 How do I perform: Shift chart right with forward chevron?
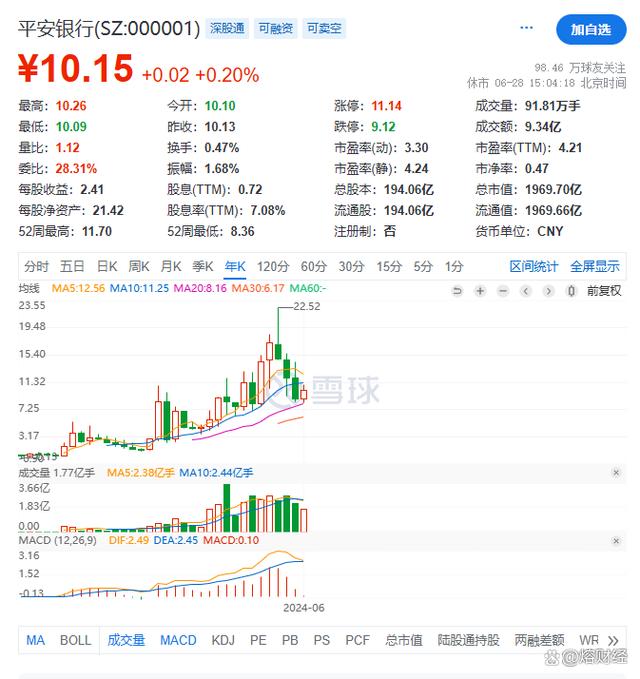548,291
